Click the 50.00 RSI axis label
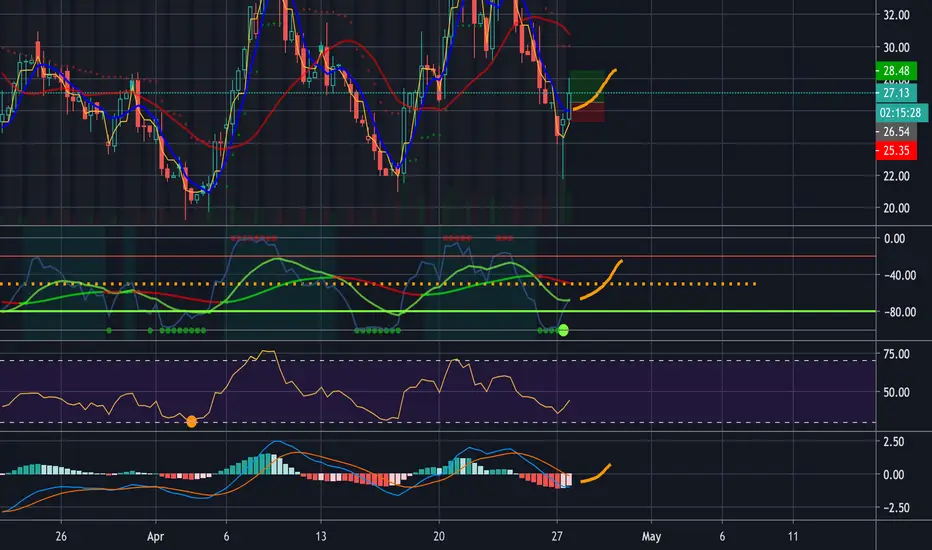 896,392
